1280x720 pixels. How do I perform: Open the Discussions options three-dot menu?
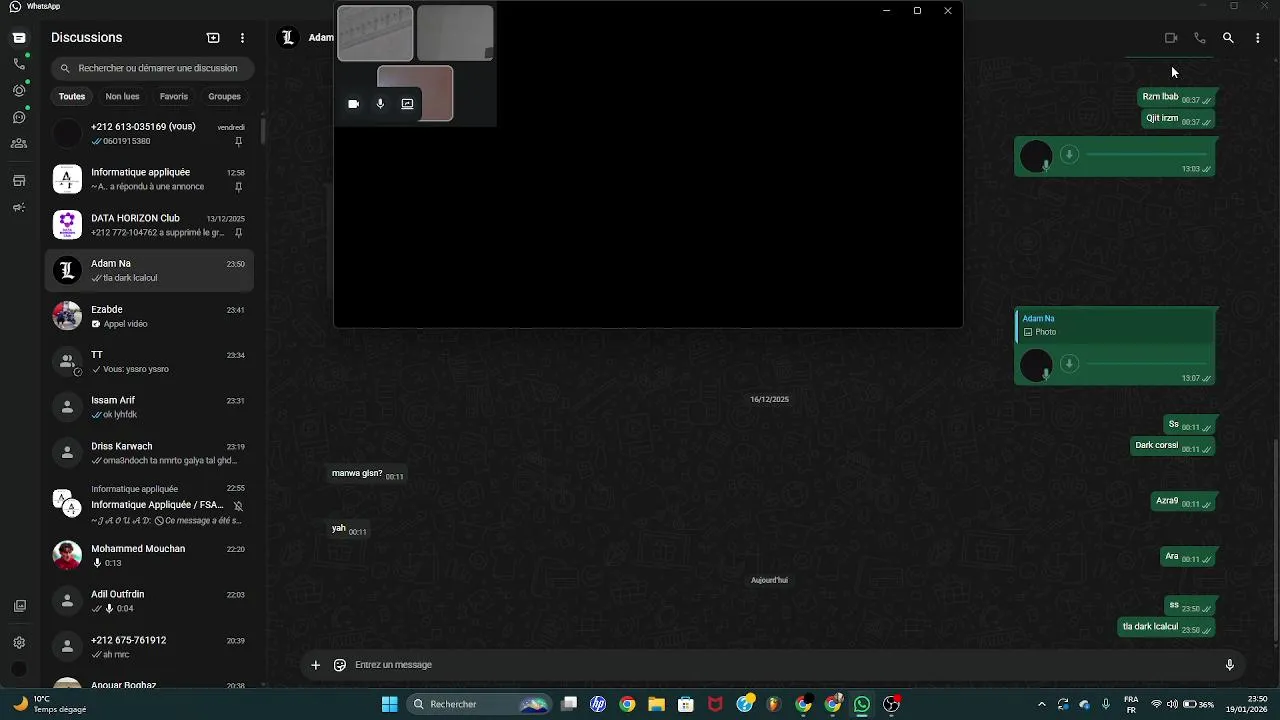pyautogui.click(x=242, y=38)
